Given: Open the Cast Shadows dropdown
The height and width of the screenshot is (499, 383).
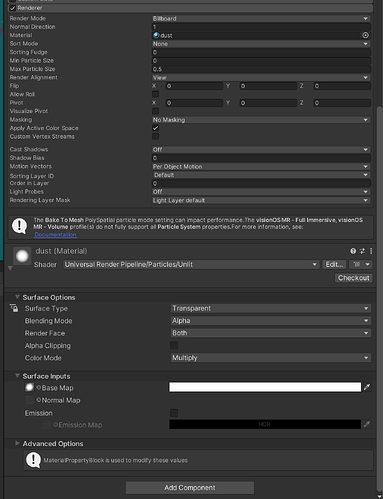Looking at the screenshot, I should 261,149.
